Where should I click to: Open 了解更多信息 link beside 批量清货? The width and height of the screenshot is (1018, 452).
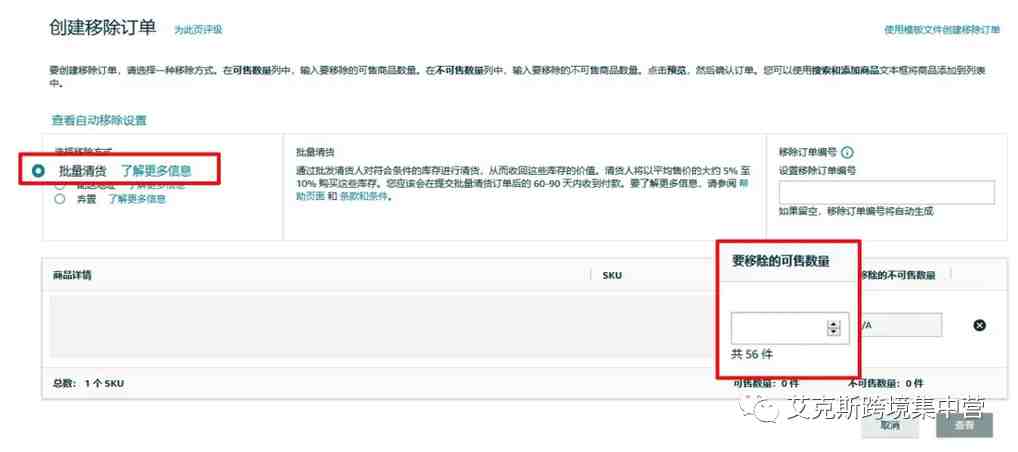pyautogui.click(x=156, y=171)
